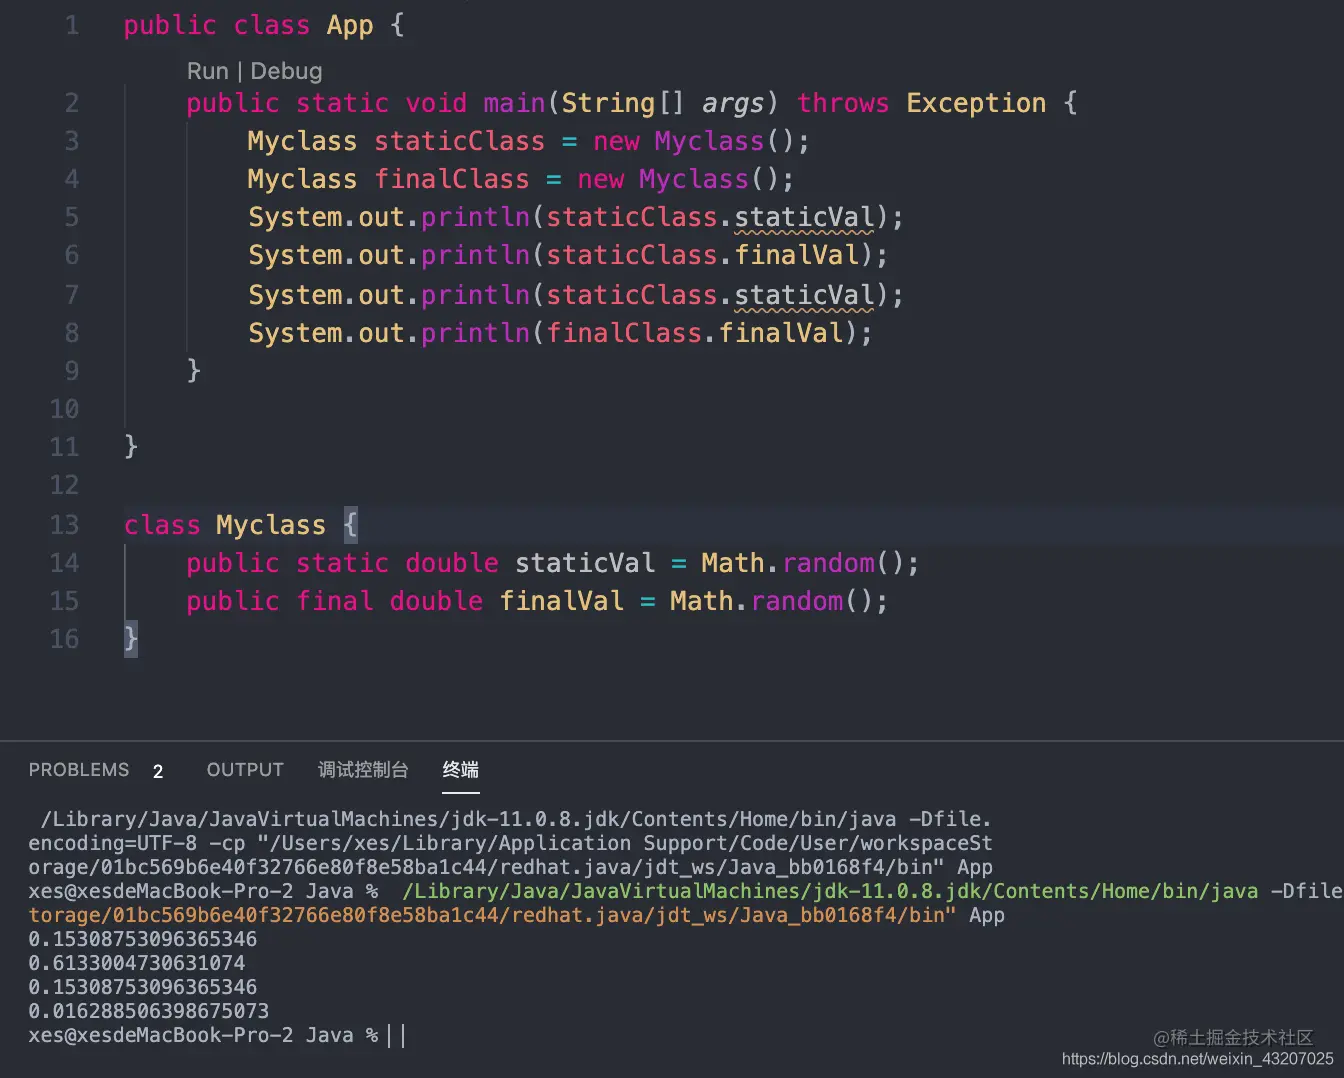This screenshot has height=1078, width=1344.
Task: Click the variable staticClass on line 3
Action: click(459, 141)
